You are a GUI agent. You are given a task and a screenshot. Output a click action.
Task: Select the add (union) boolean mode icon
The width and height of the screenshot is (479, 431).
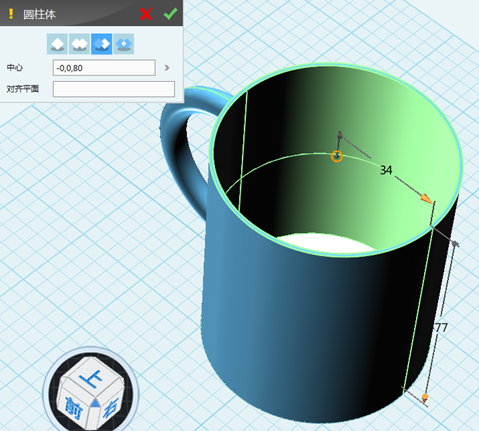point(79,44)
